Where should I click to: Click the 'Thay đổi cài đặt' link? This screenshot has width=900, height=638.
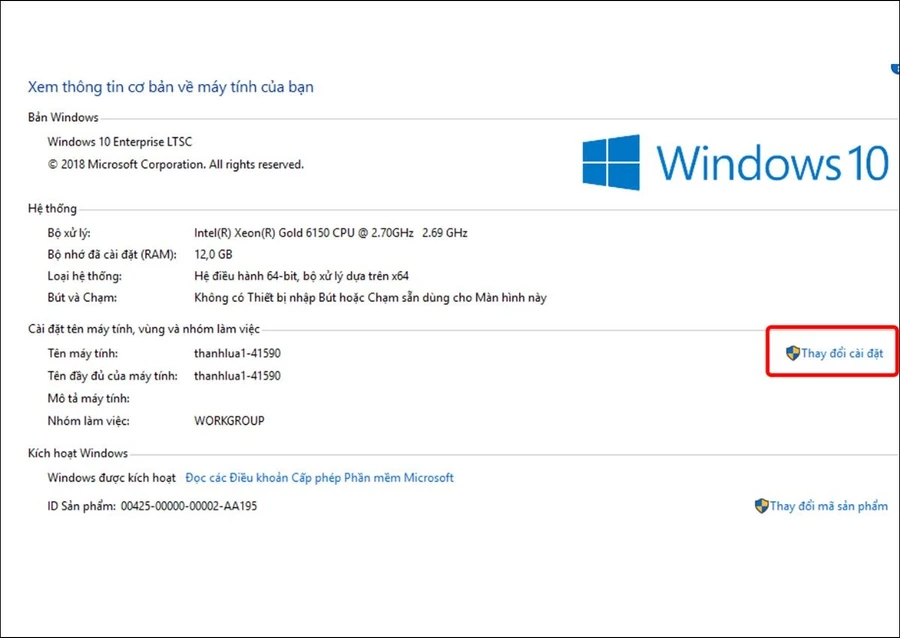841,353
